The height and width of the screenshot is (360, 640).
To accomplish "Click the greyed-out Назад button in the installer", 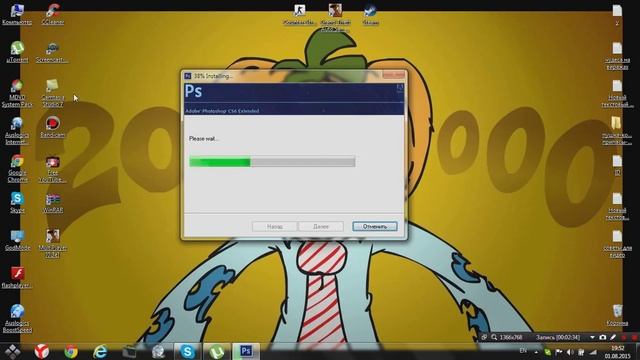I will (274, 226).
